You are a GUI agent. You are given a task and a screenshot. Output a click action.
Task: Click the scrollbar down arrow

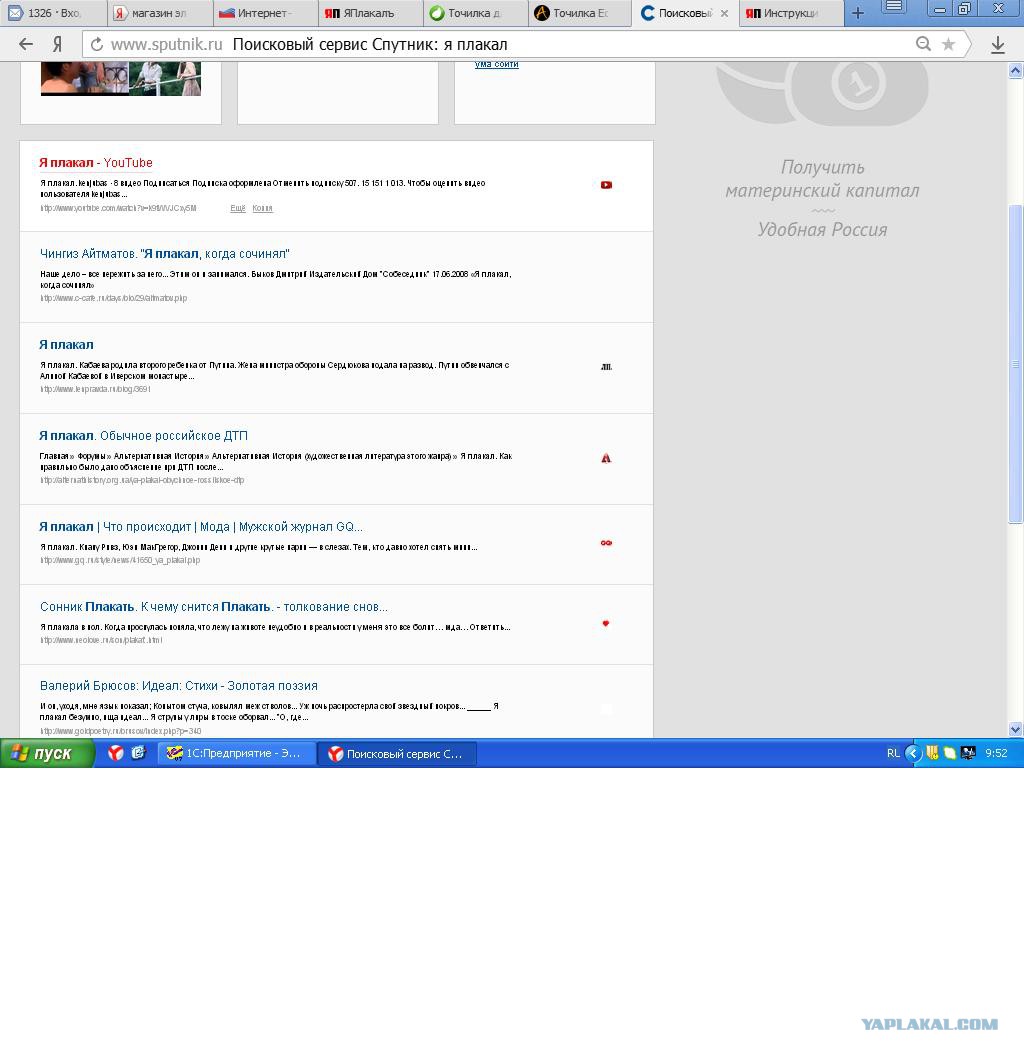coord(1015,729)
